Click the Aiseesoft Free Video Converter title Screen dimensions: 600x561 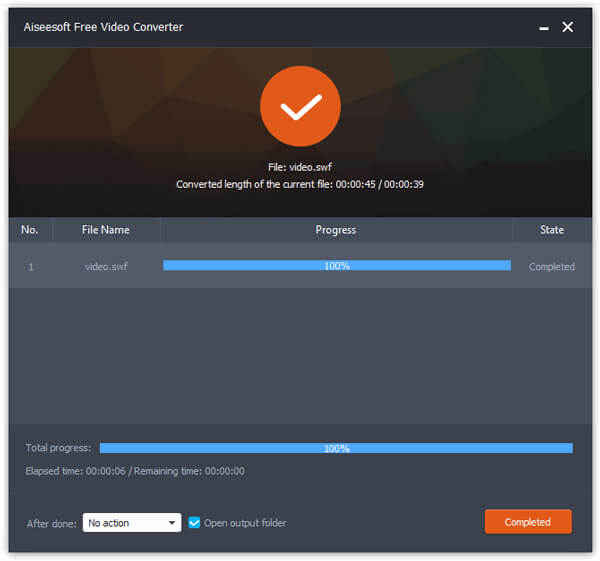point(103,27)
